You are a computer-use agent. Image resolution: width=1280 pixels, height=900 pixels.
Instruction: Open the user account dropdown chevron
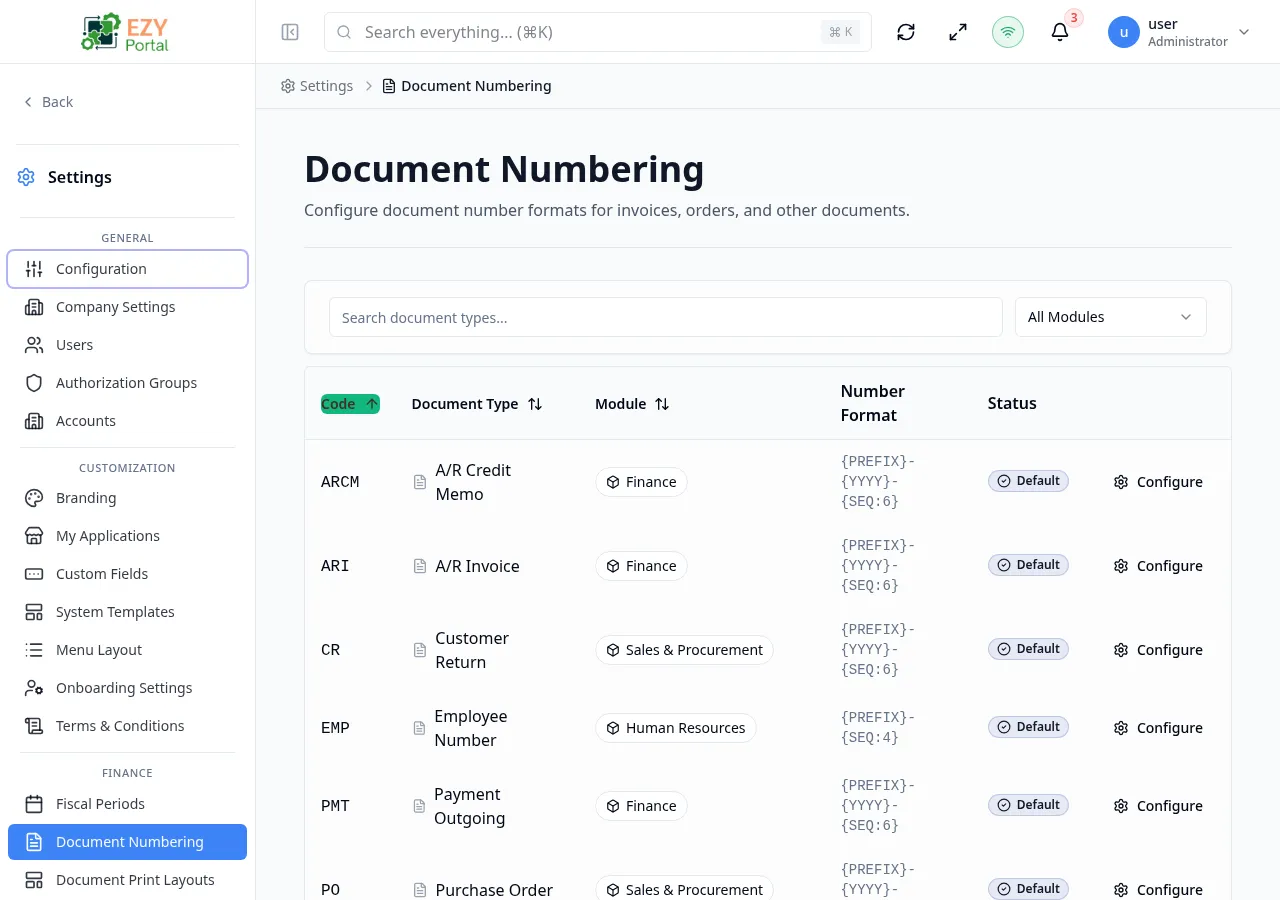click(x=1244, y=32)
